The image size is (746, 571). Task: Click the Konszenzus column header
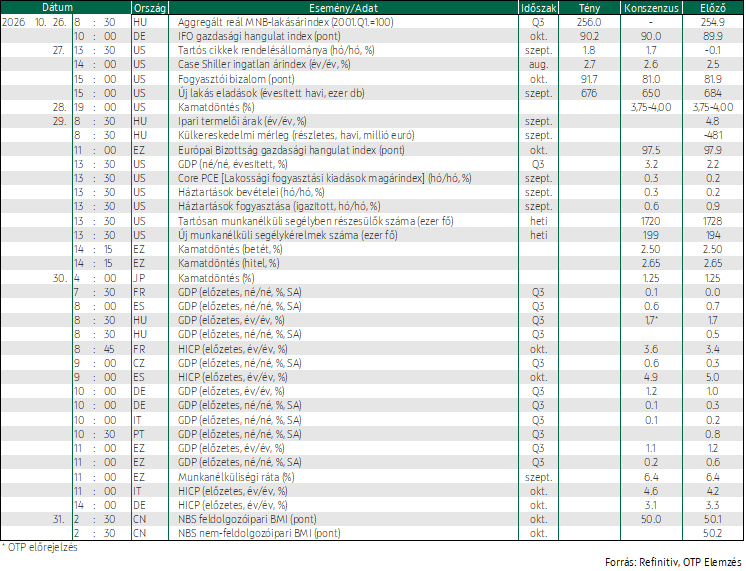coord(651,8)
